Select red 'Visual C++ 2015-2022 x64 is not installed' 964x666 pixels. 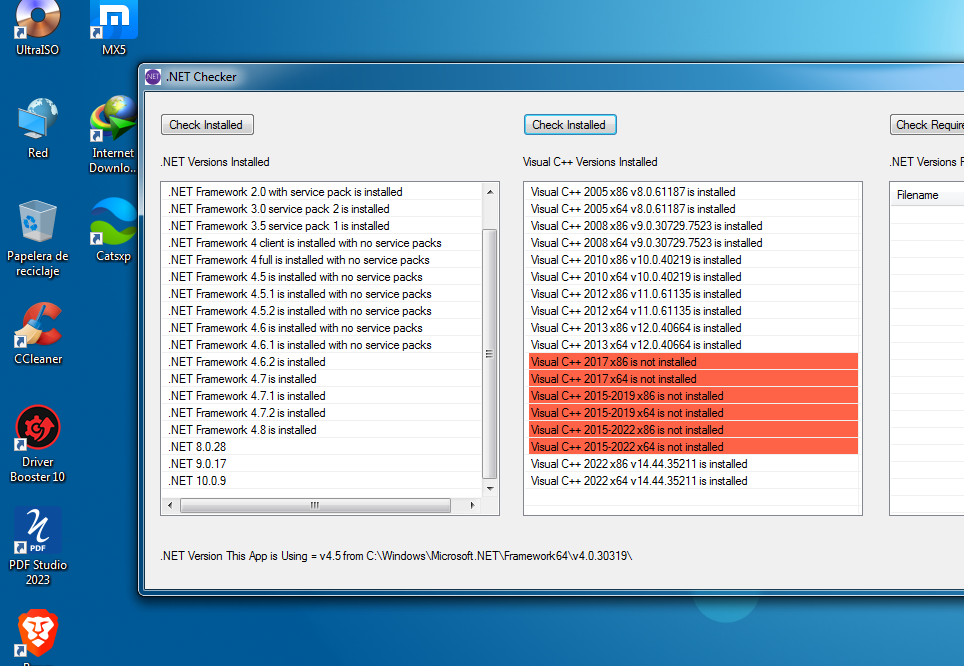pyautogui.click(x=693, y=447)
